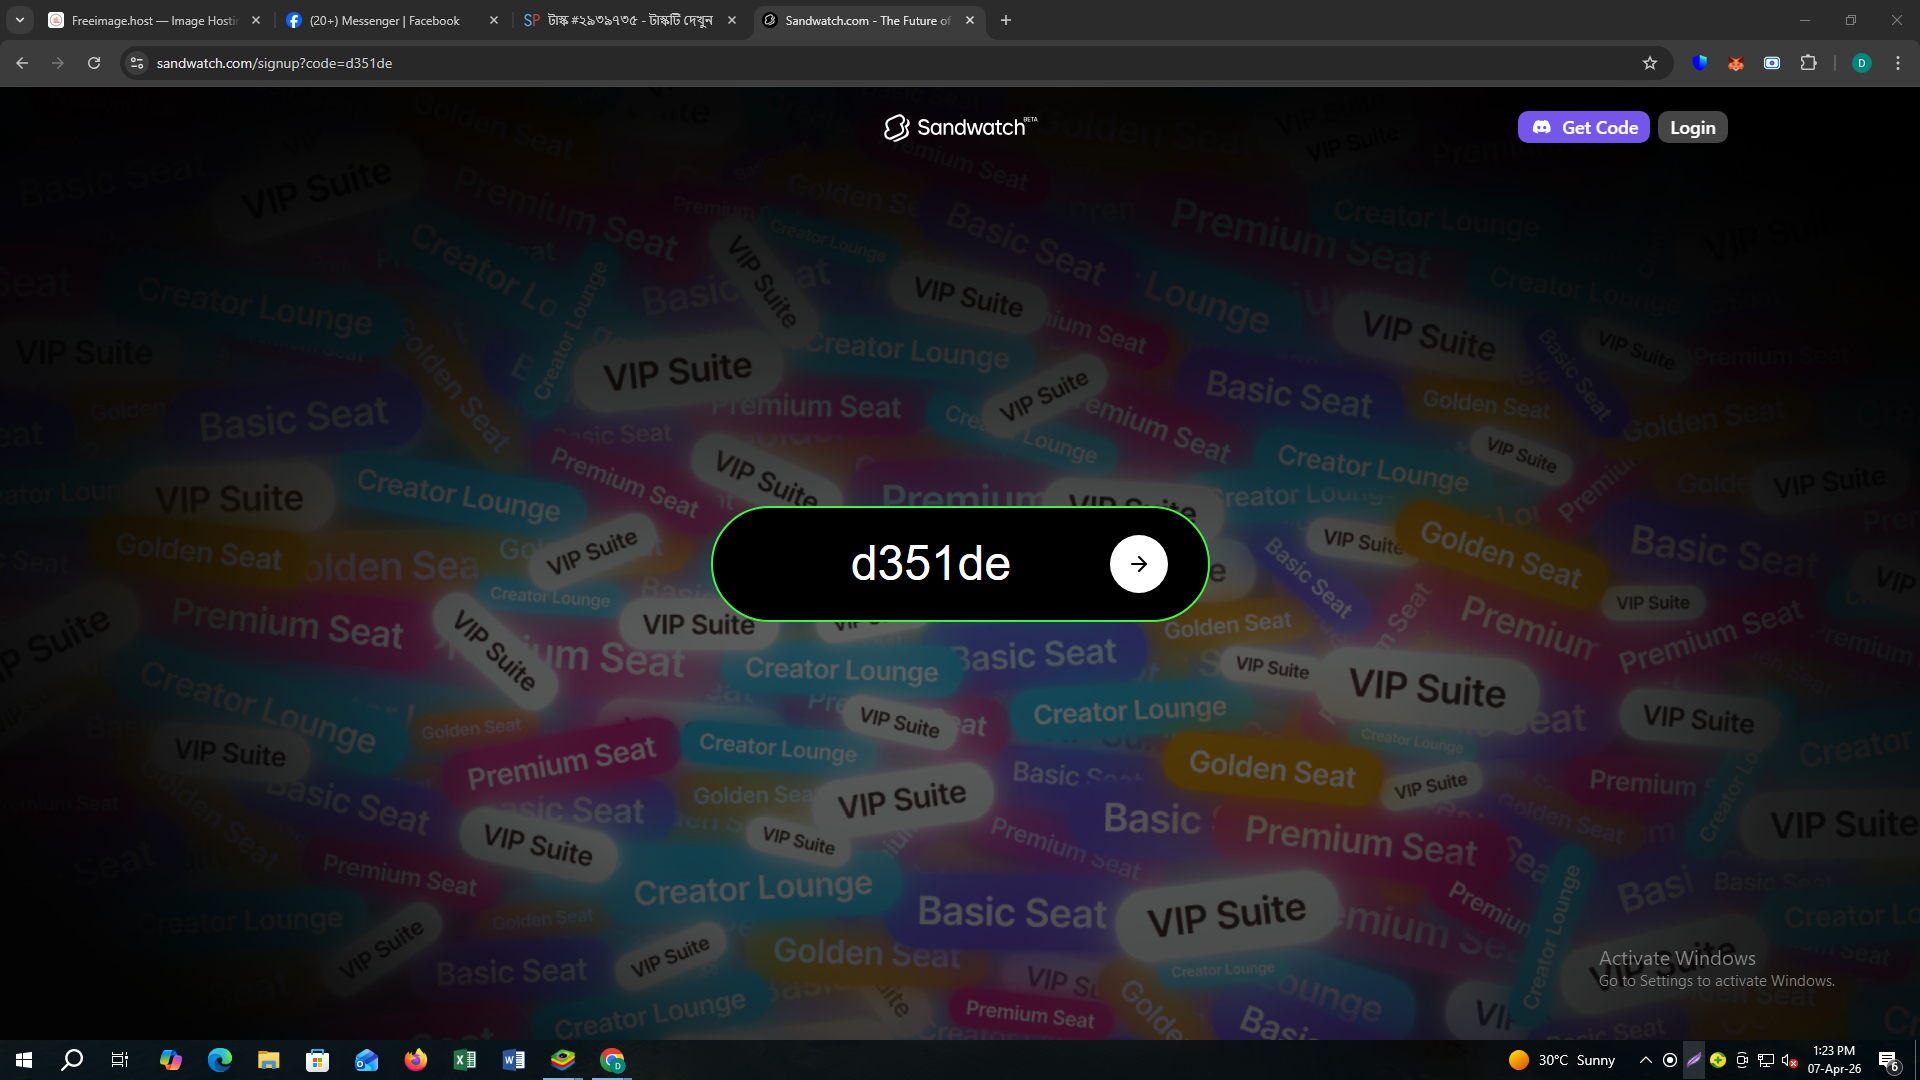Open the Chrome three-dot menu

[x=1898, y=63]
